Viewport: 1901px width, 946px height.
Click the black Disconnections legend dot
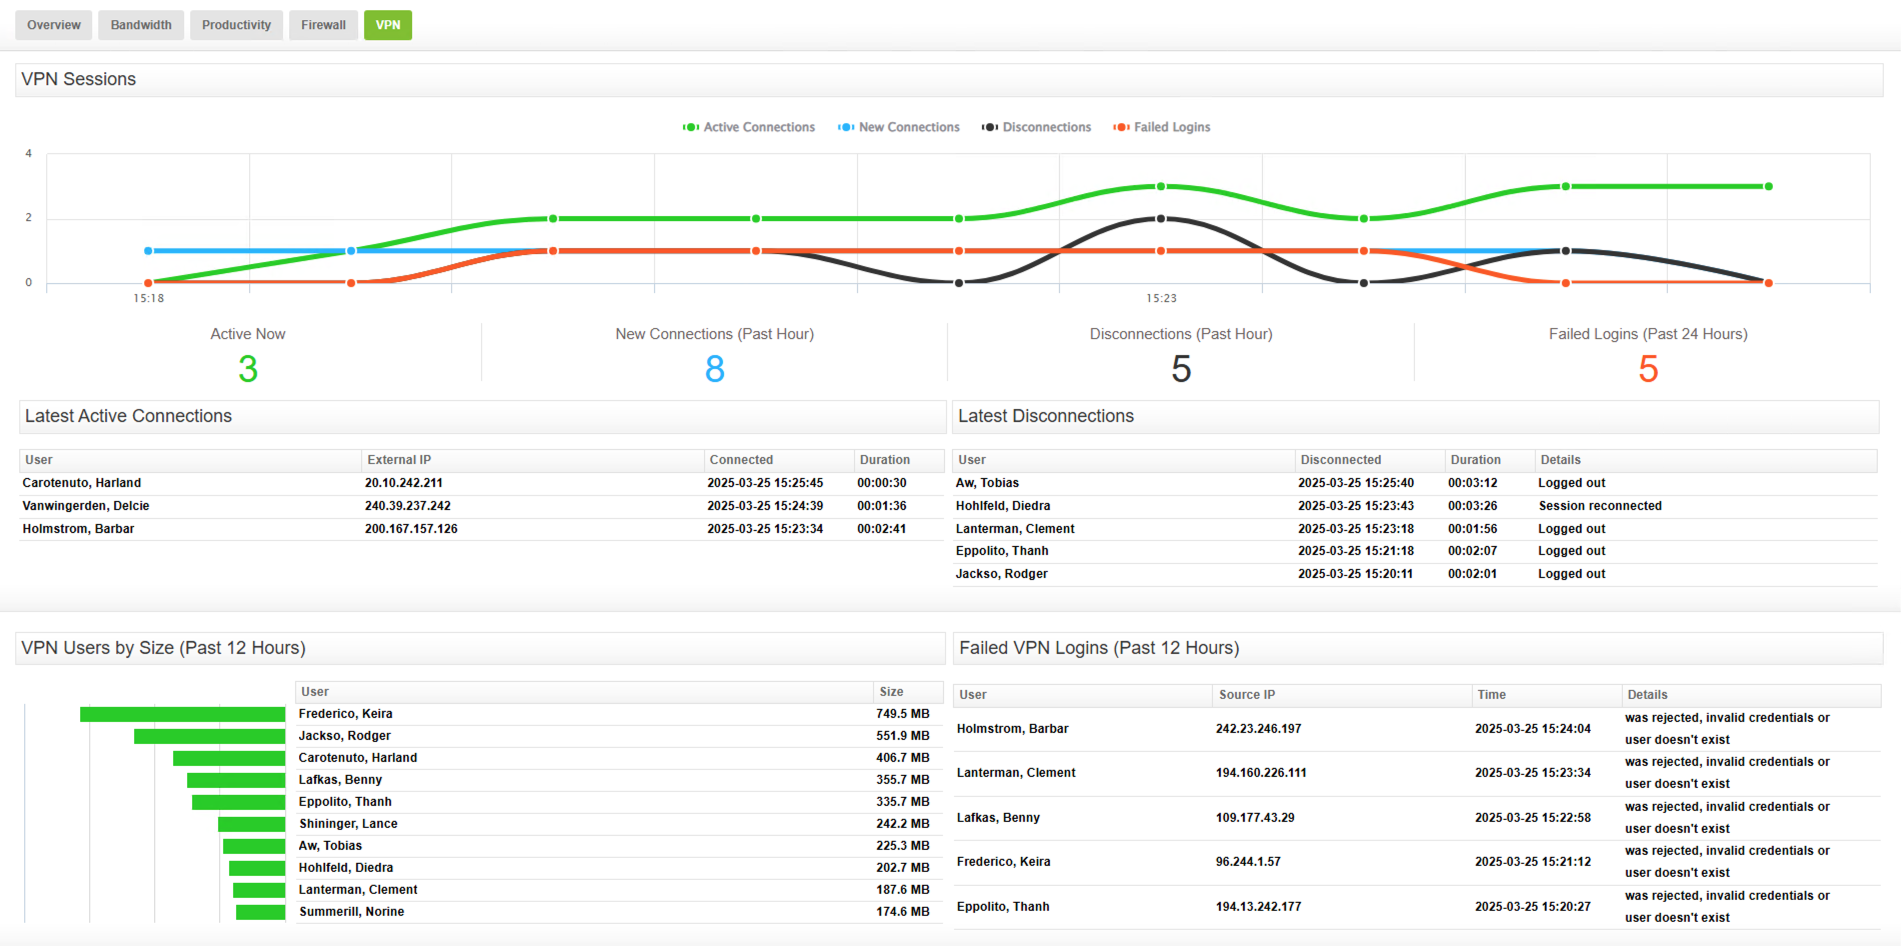click(x=989, y=127)
